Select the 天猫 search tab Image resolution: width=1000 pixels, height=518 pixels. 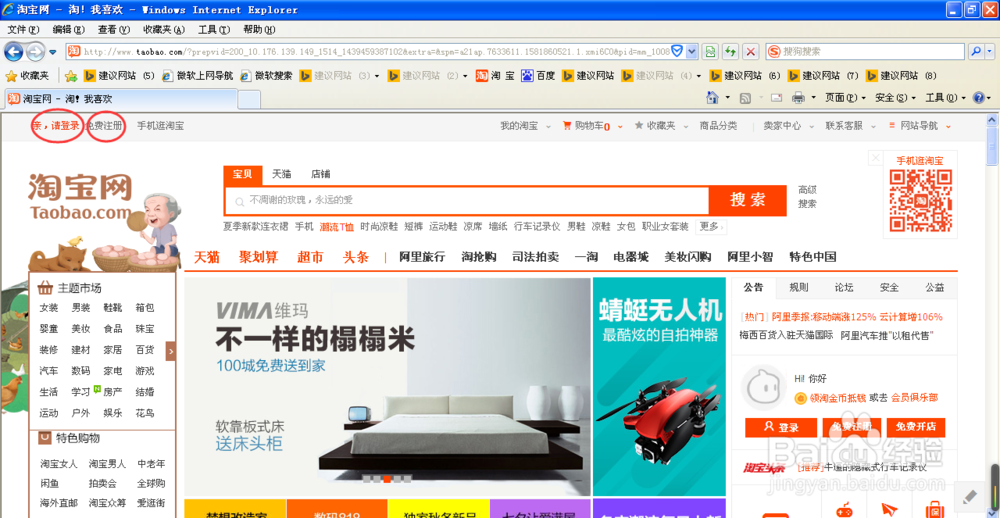pos(281,174)
